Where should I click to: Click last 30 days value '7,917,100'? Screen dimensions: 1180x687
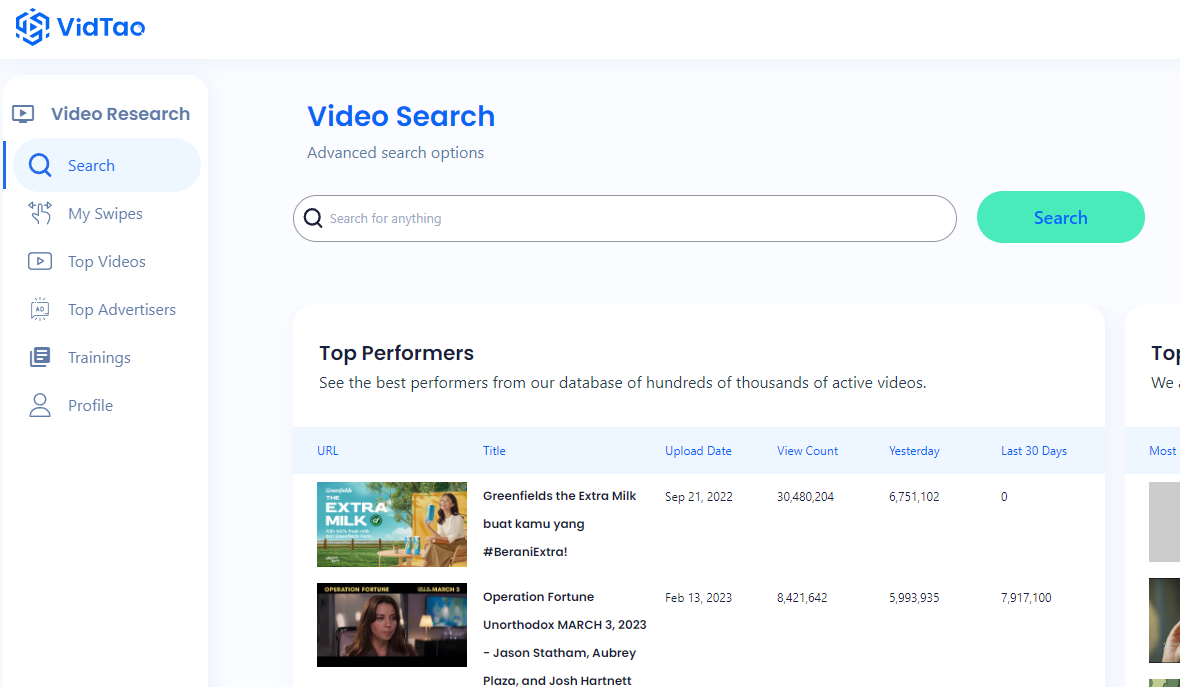coord(1026,597)
